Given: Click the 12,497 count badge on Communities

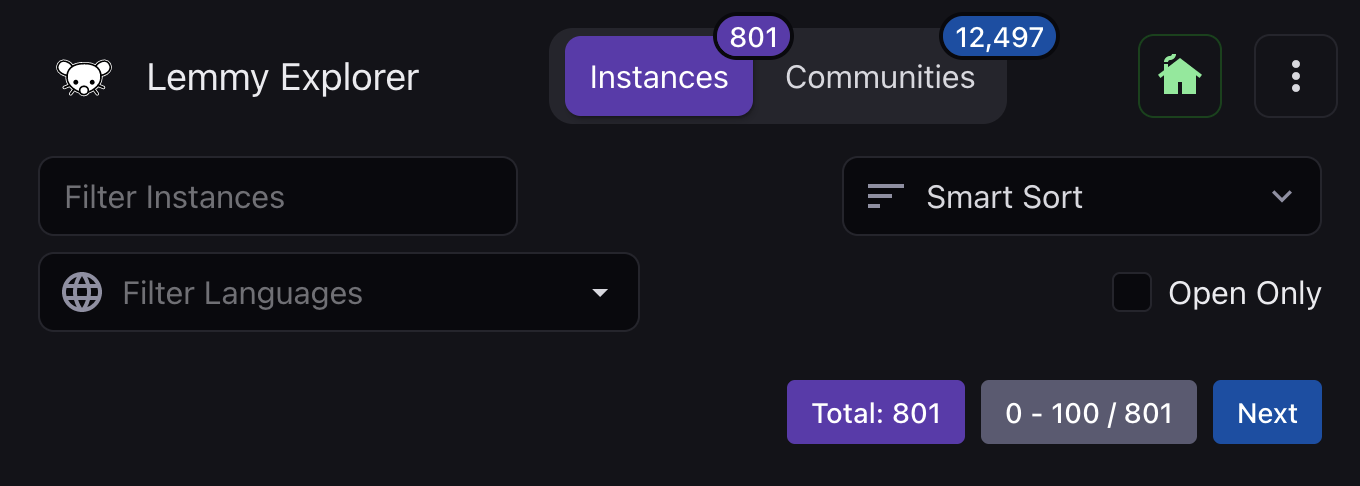Looking at the screenshot, I should (x=999, y=38).
